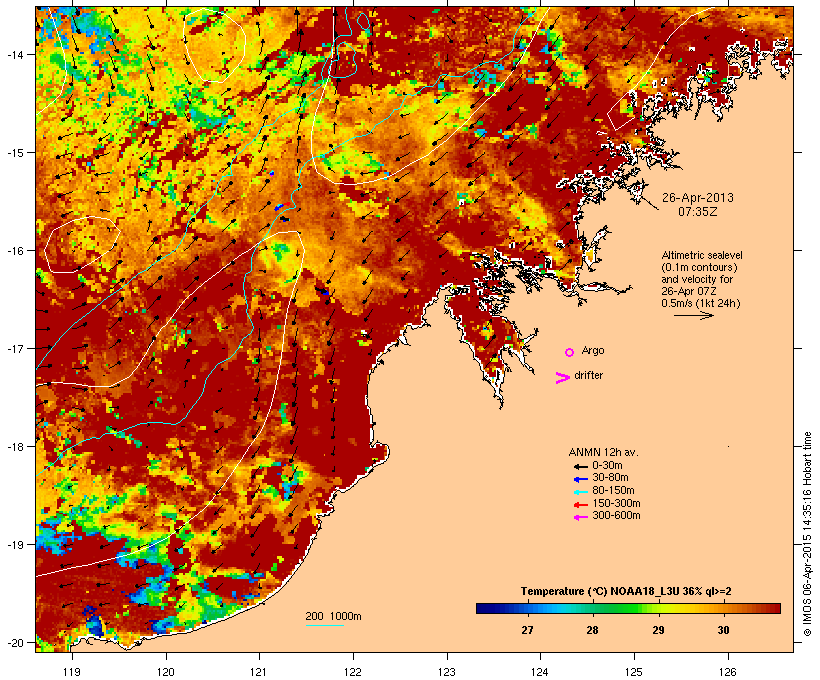Viewport: 820px width, 680px height.
Task: Click the colorbar value 29
Action: pyautogui.click(x=658, y=630)
